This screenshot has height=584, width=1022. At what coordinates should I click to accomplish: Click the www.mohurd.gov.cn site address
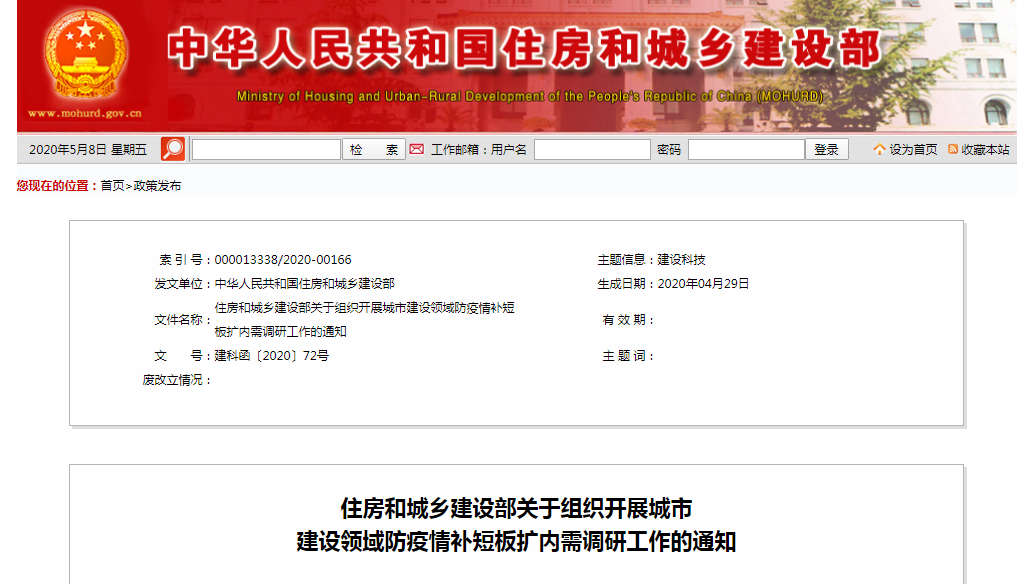[84, 113]
